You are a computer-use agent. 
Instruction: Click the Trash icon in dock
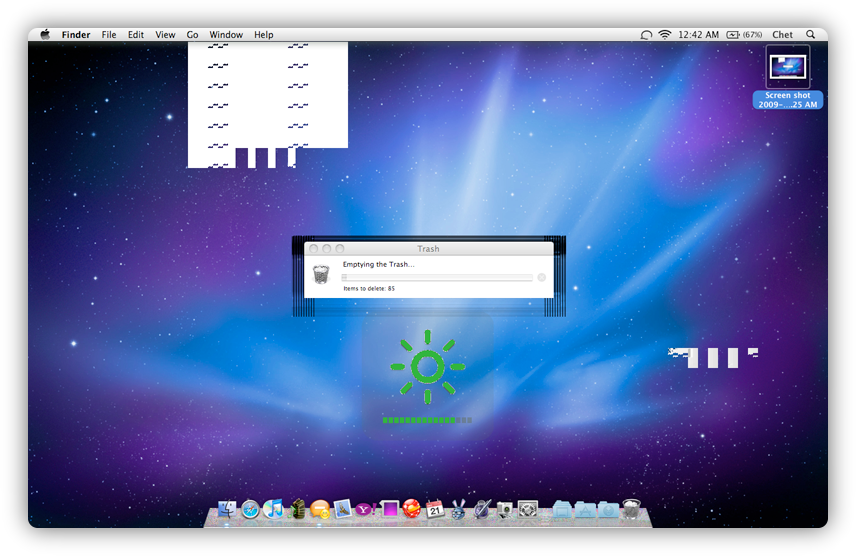click(x=631, y=509)
